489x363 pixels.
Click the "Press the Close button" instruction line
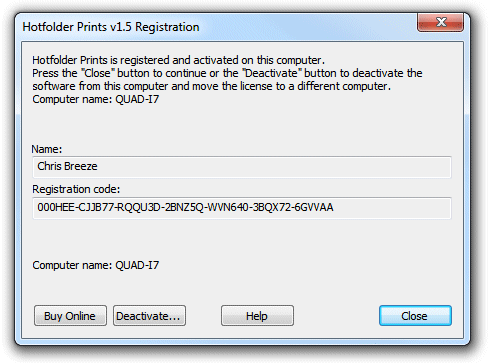point(227,73)
